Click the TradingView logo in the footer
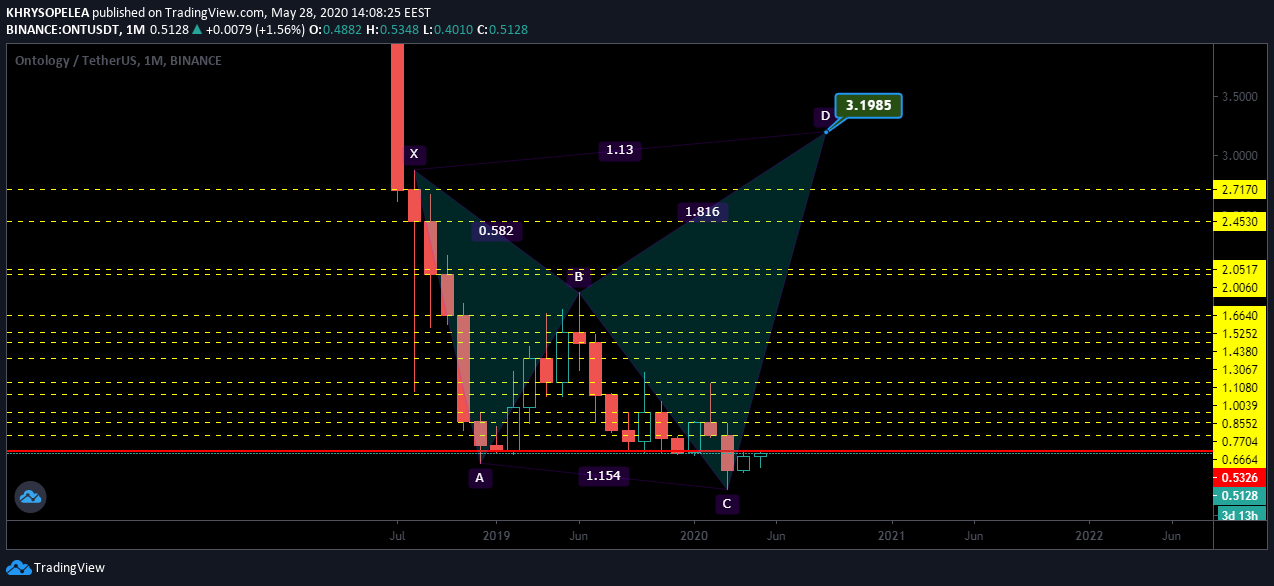1274x586 pixels. pos(55,568)
